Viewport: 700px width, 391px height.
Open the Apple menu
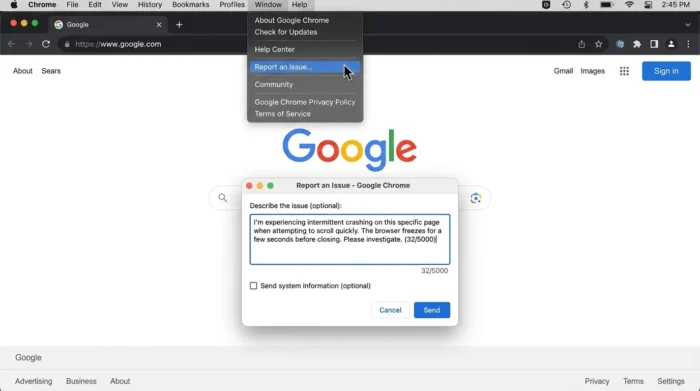14,5
